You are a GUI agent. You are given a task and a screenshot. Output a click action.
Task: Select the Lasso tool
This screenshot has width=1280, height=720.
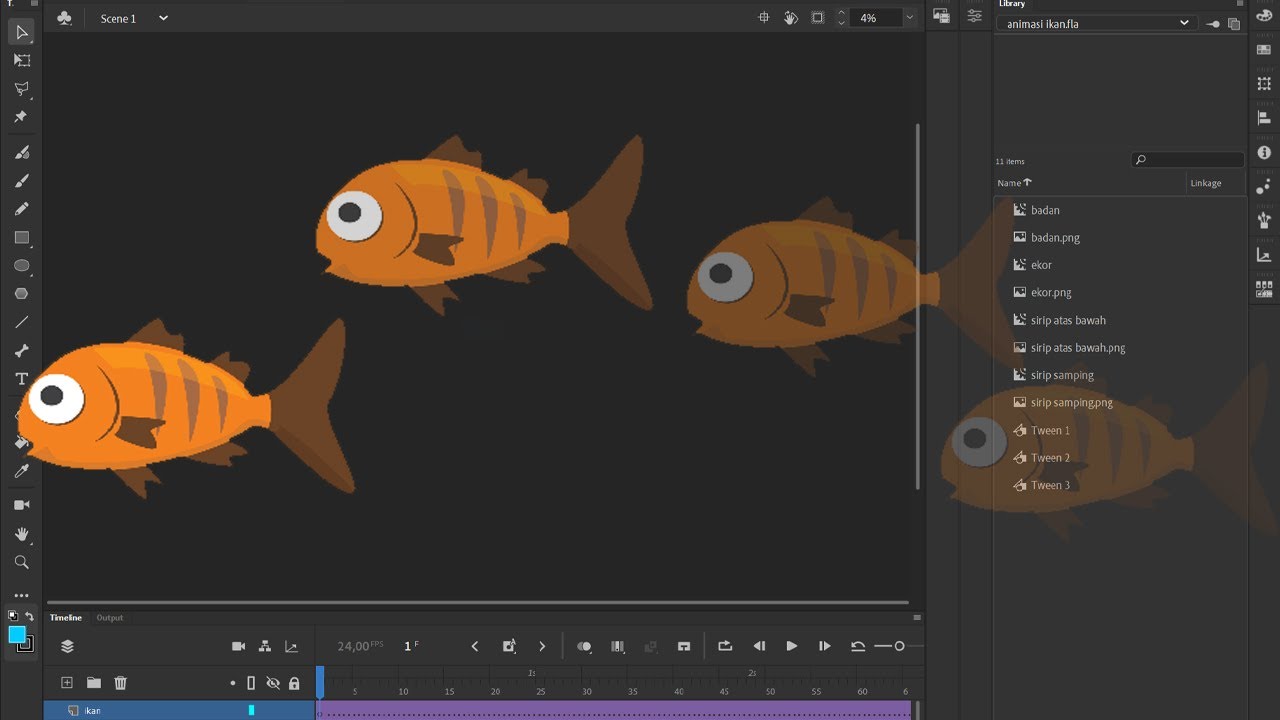coord(21,89)
